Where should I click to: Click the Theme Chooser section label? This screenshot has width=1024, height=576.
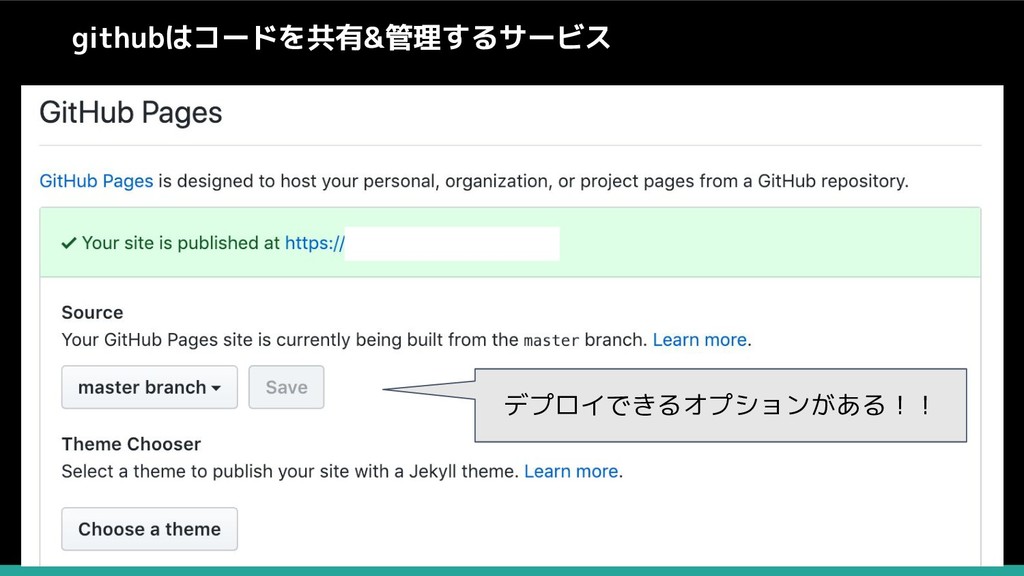[131, 444]
